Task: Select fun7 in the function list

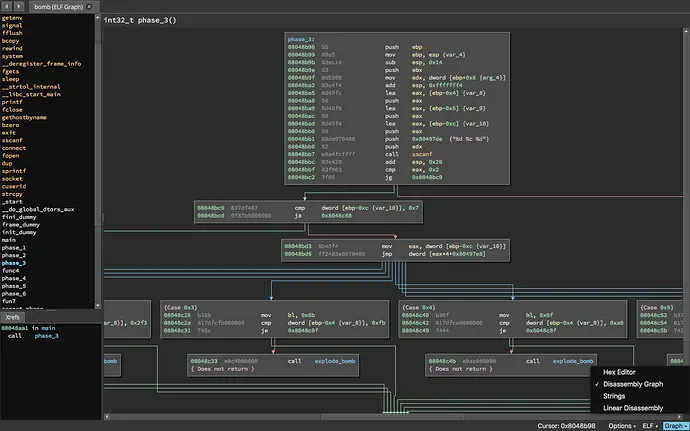Action: pos(8,301)
